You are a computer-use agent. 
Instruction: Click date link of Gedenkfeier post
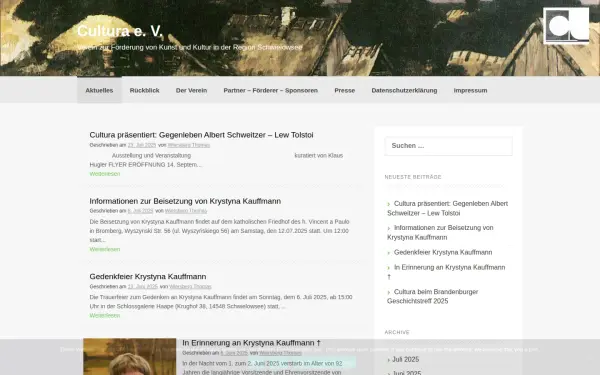[143, 286]
